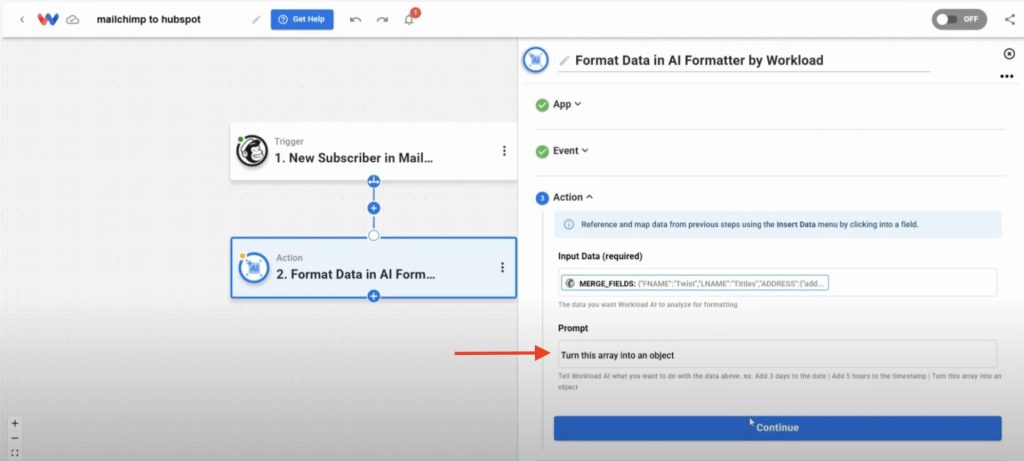
Task: Expand the App section
Action: (x=567, y=104)
